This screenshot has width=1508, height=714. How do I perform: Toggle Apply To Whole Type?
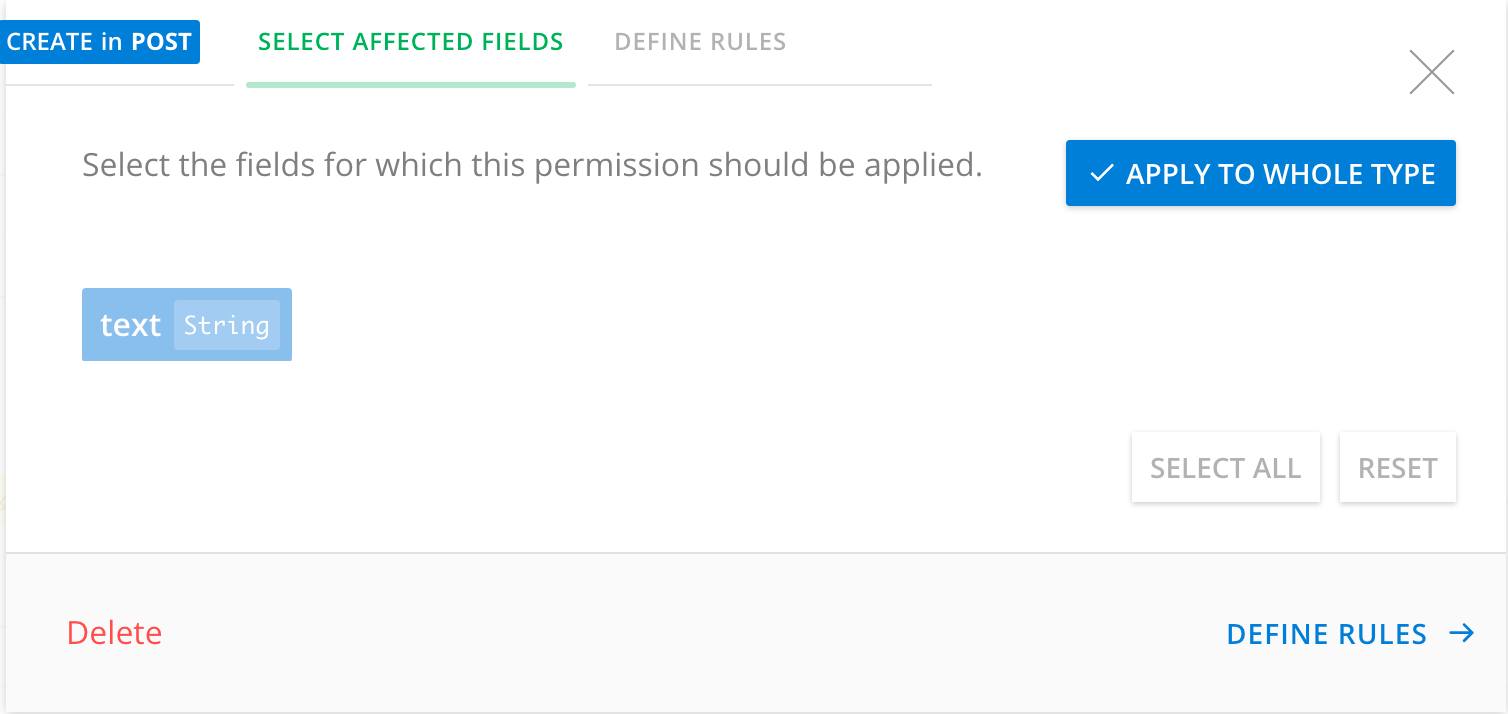click(x=1260, y=173)
